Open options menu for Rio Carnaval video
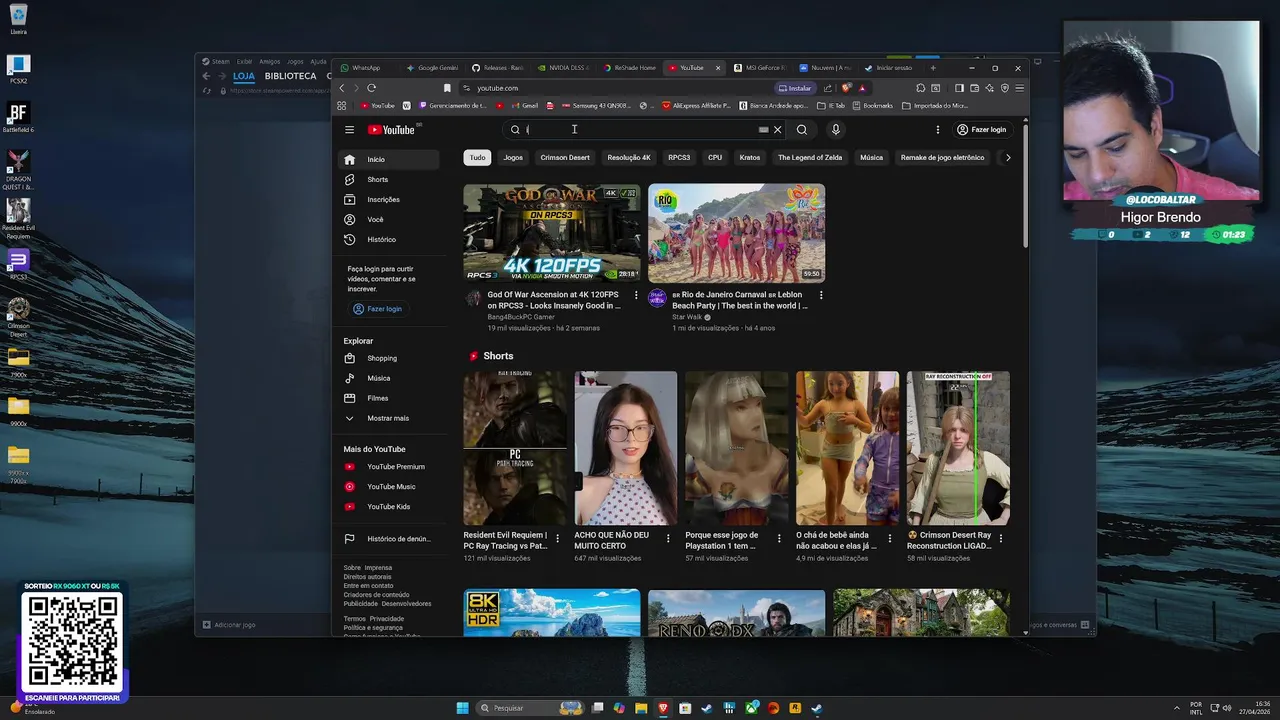The image size is (1280, 720). click(x=821, y=296)
